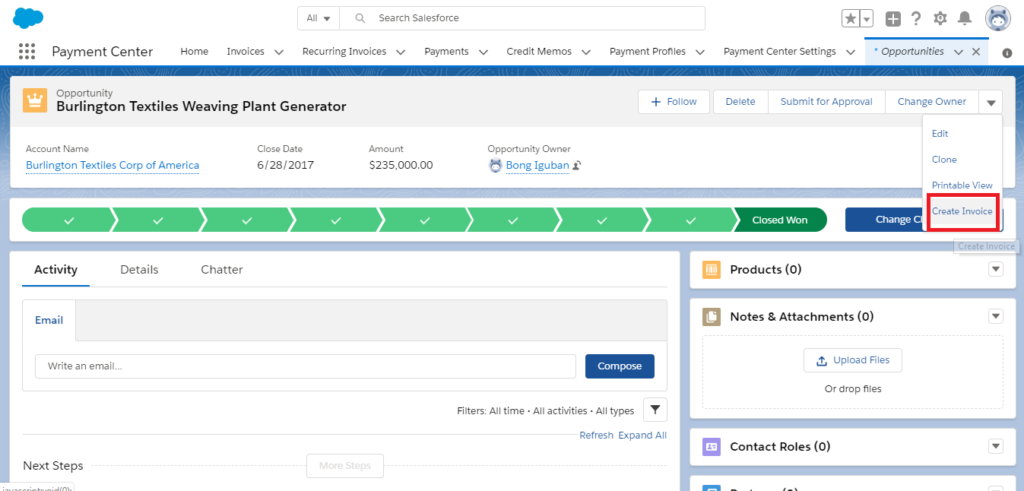Click the Refresh activity link
Image resolution: width=1024 pixels, height=491 pixels.
[596, 436]
